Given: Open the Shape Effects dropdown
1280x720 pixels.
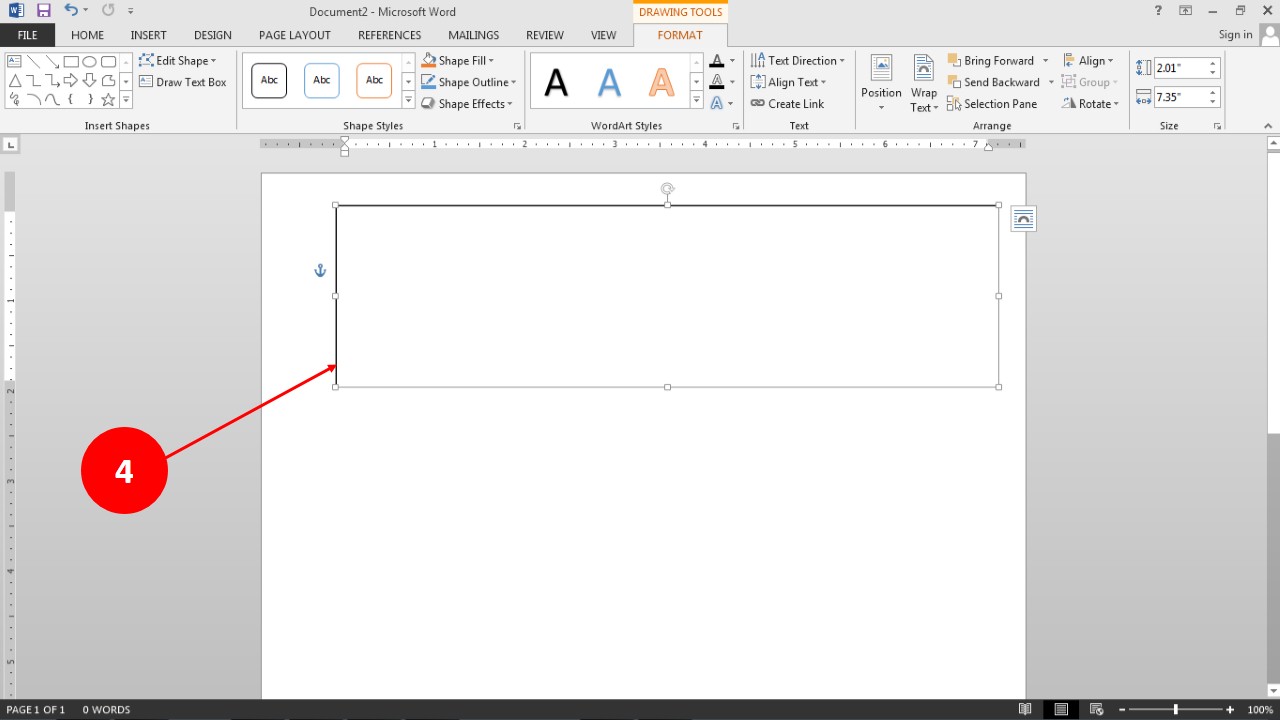Looking at the screenshot, I should pos(467,104).
